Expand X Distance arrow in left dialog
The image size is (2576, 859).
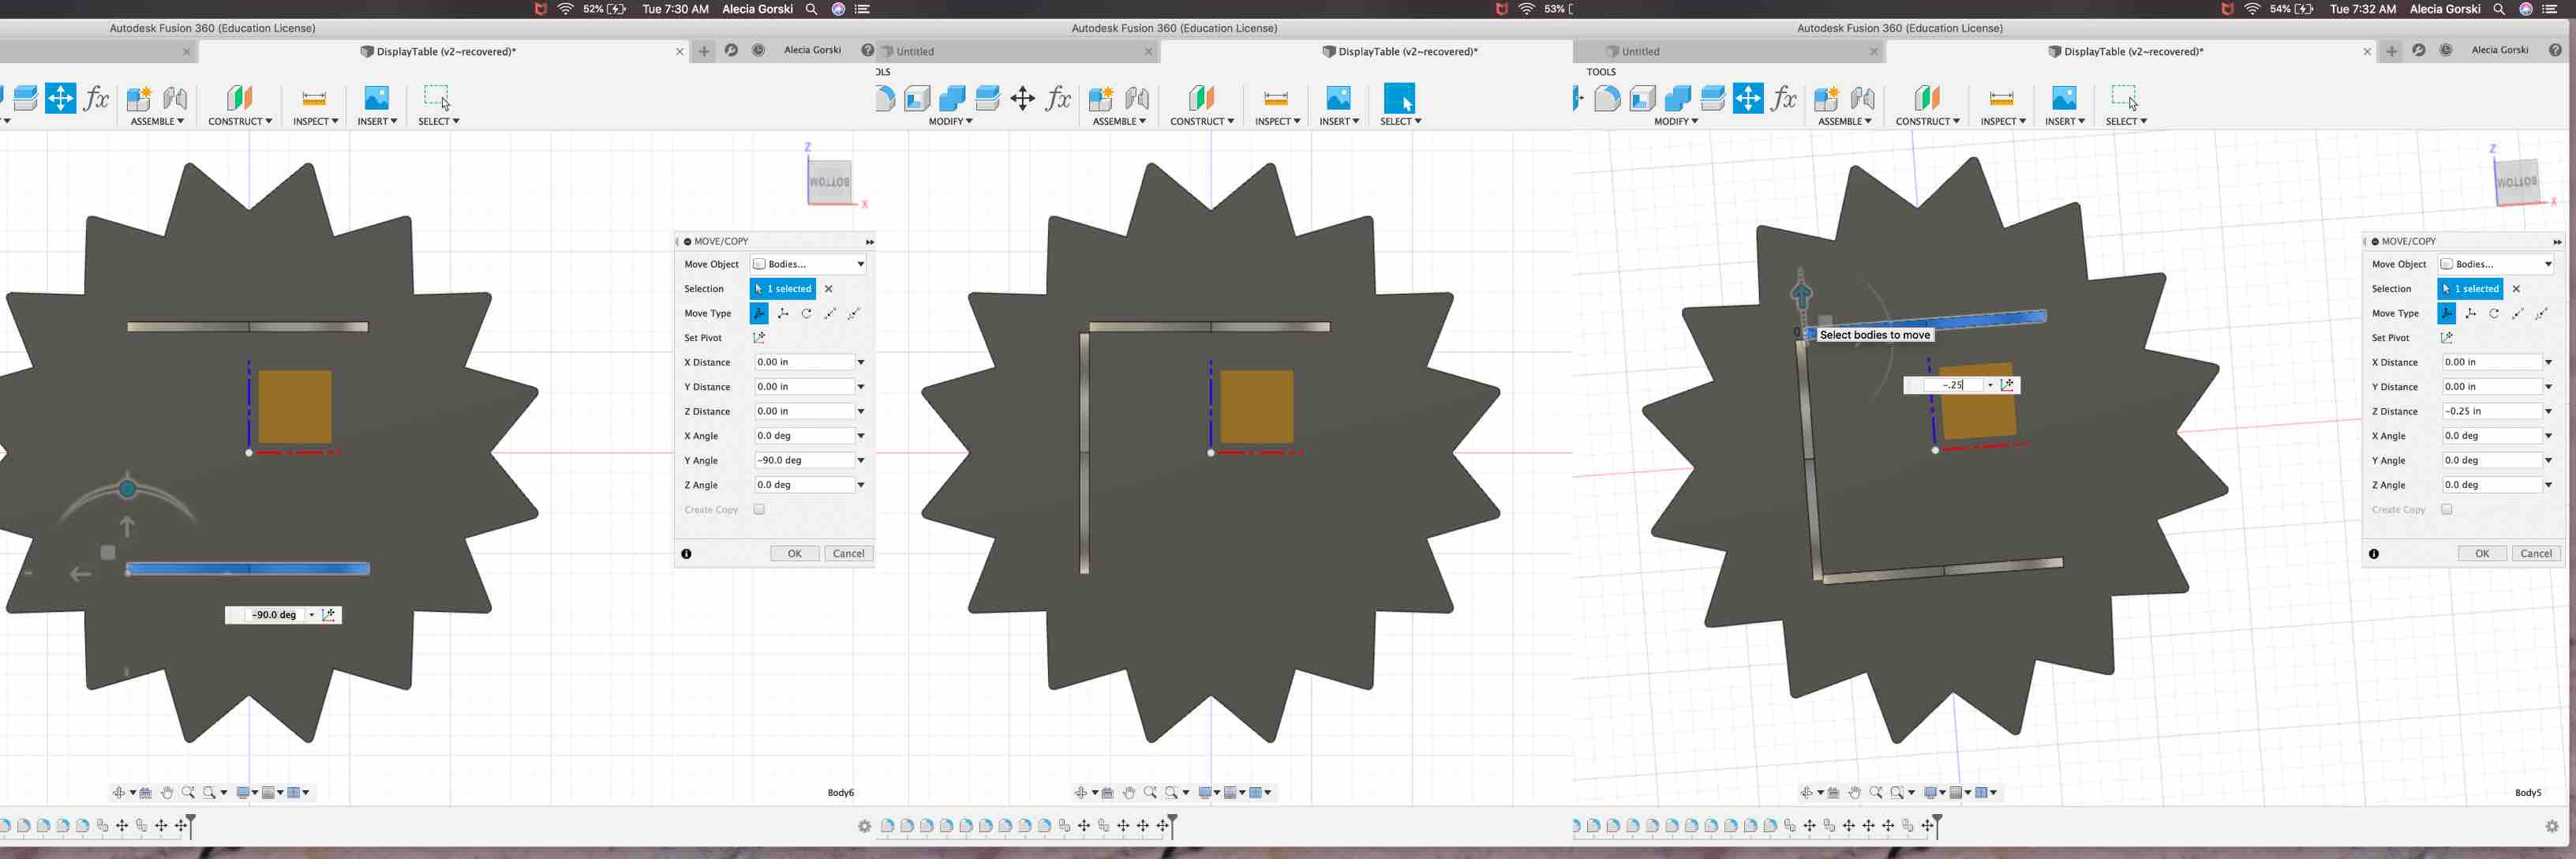pyautogui.click(x=860, y=362)
